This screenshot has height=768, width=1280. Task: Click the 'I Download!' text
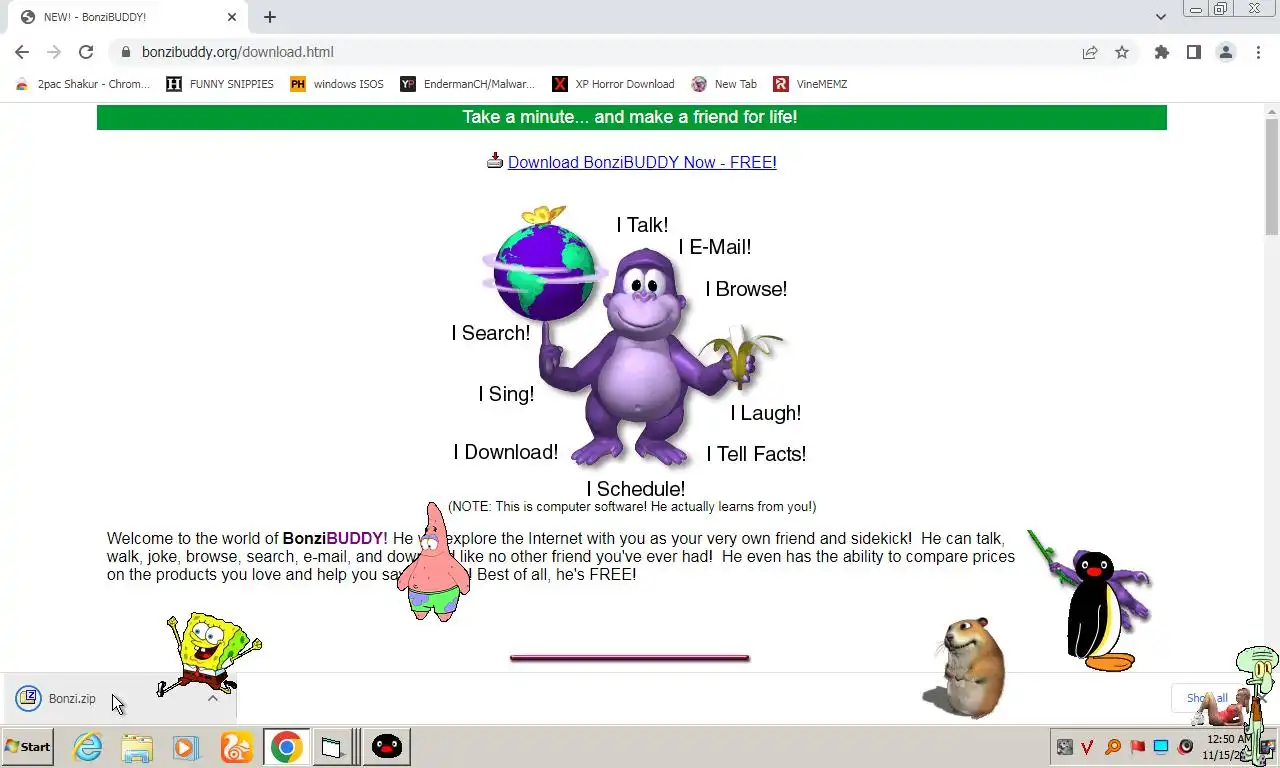click(x=506, y=452)
